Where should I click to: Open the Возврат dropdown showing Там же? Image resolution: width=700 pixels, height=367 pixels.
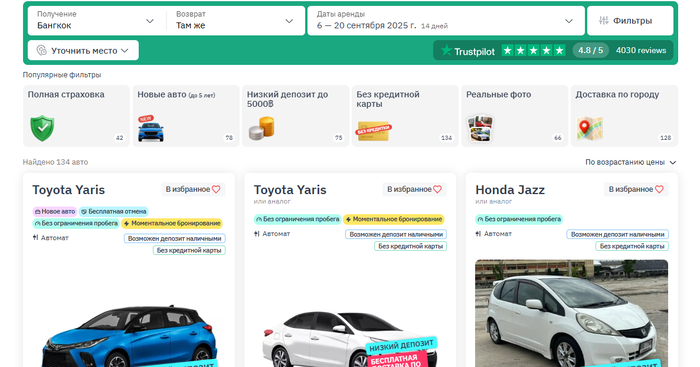235,21
